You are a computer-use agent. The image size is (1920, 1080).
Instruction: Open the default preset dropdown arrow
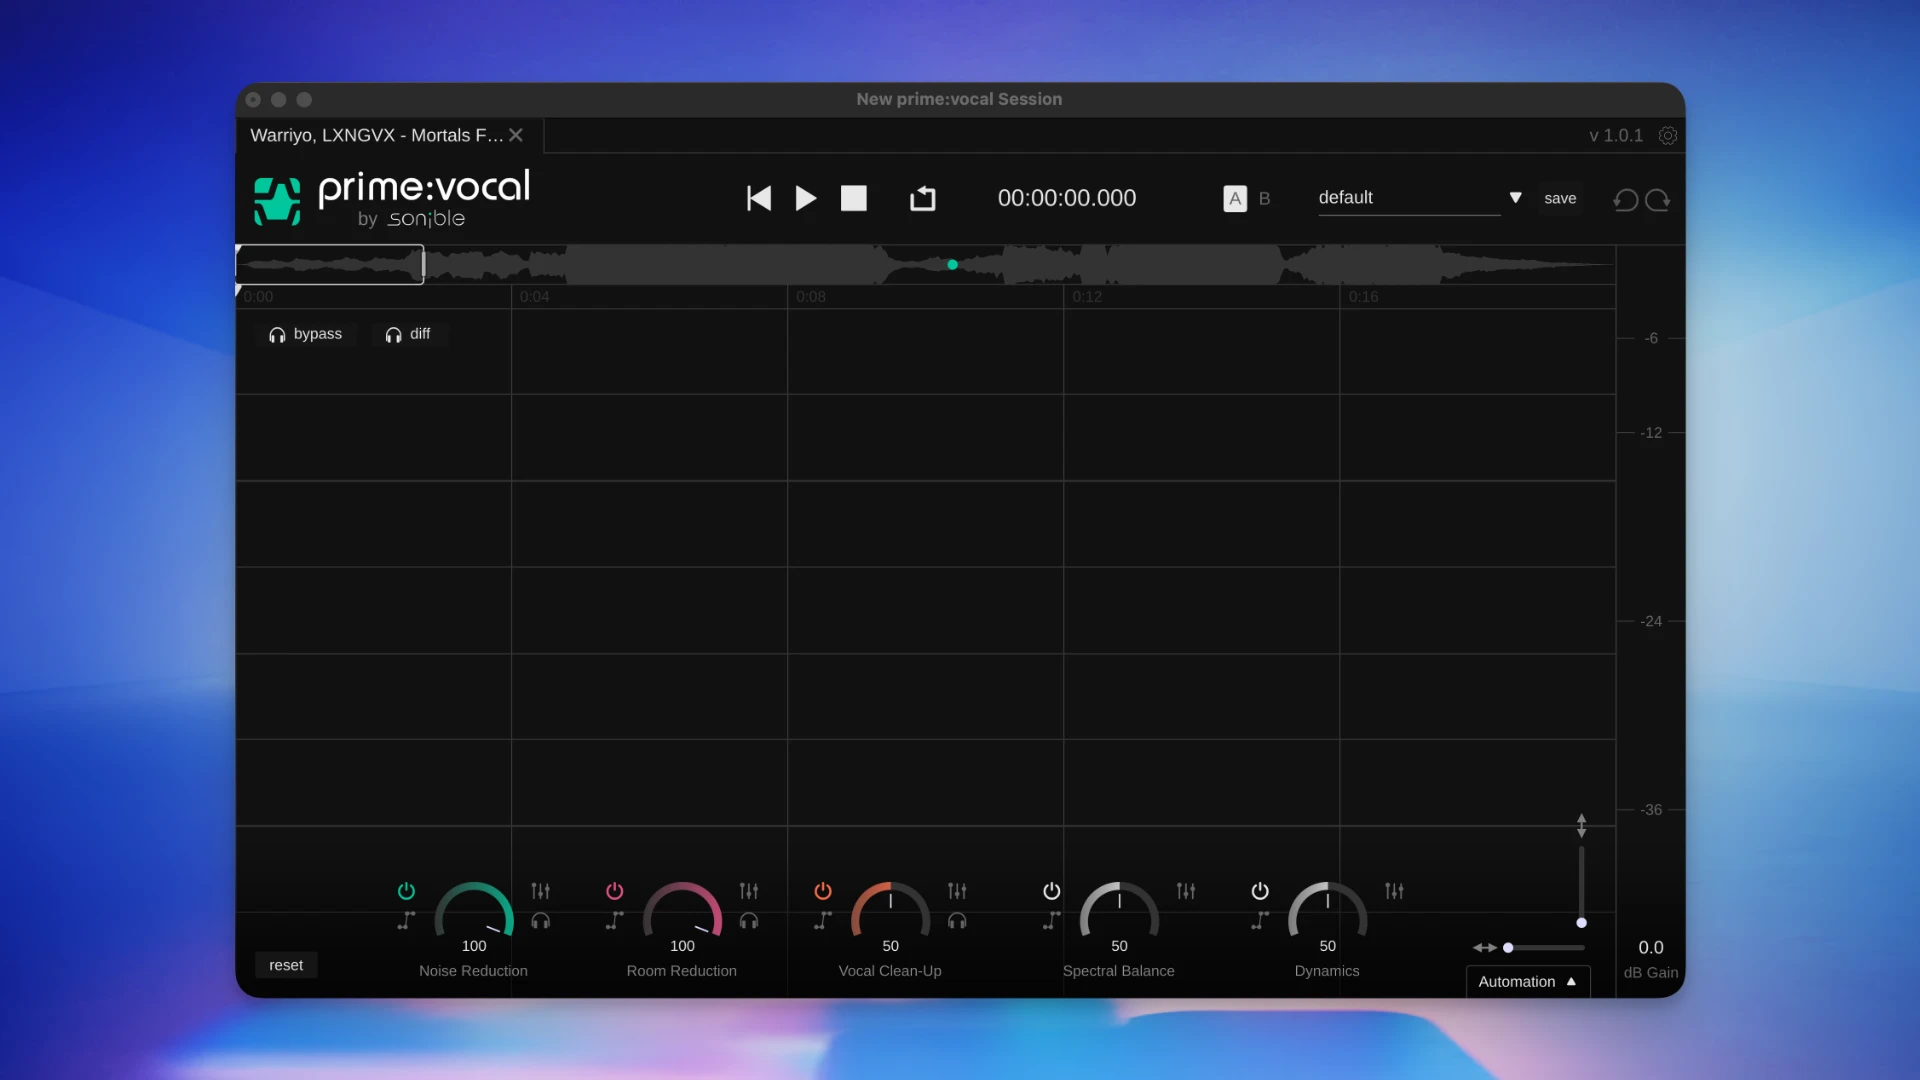coord(1515,198)
